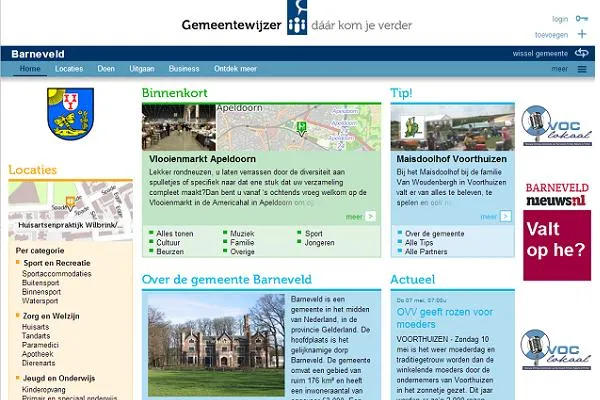Viewport: 600px width, 400px height.
Task: Click the wissel gemeente link
Action: pyautogui.click(x=540, y=54)
